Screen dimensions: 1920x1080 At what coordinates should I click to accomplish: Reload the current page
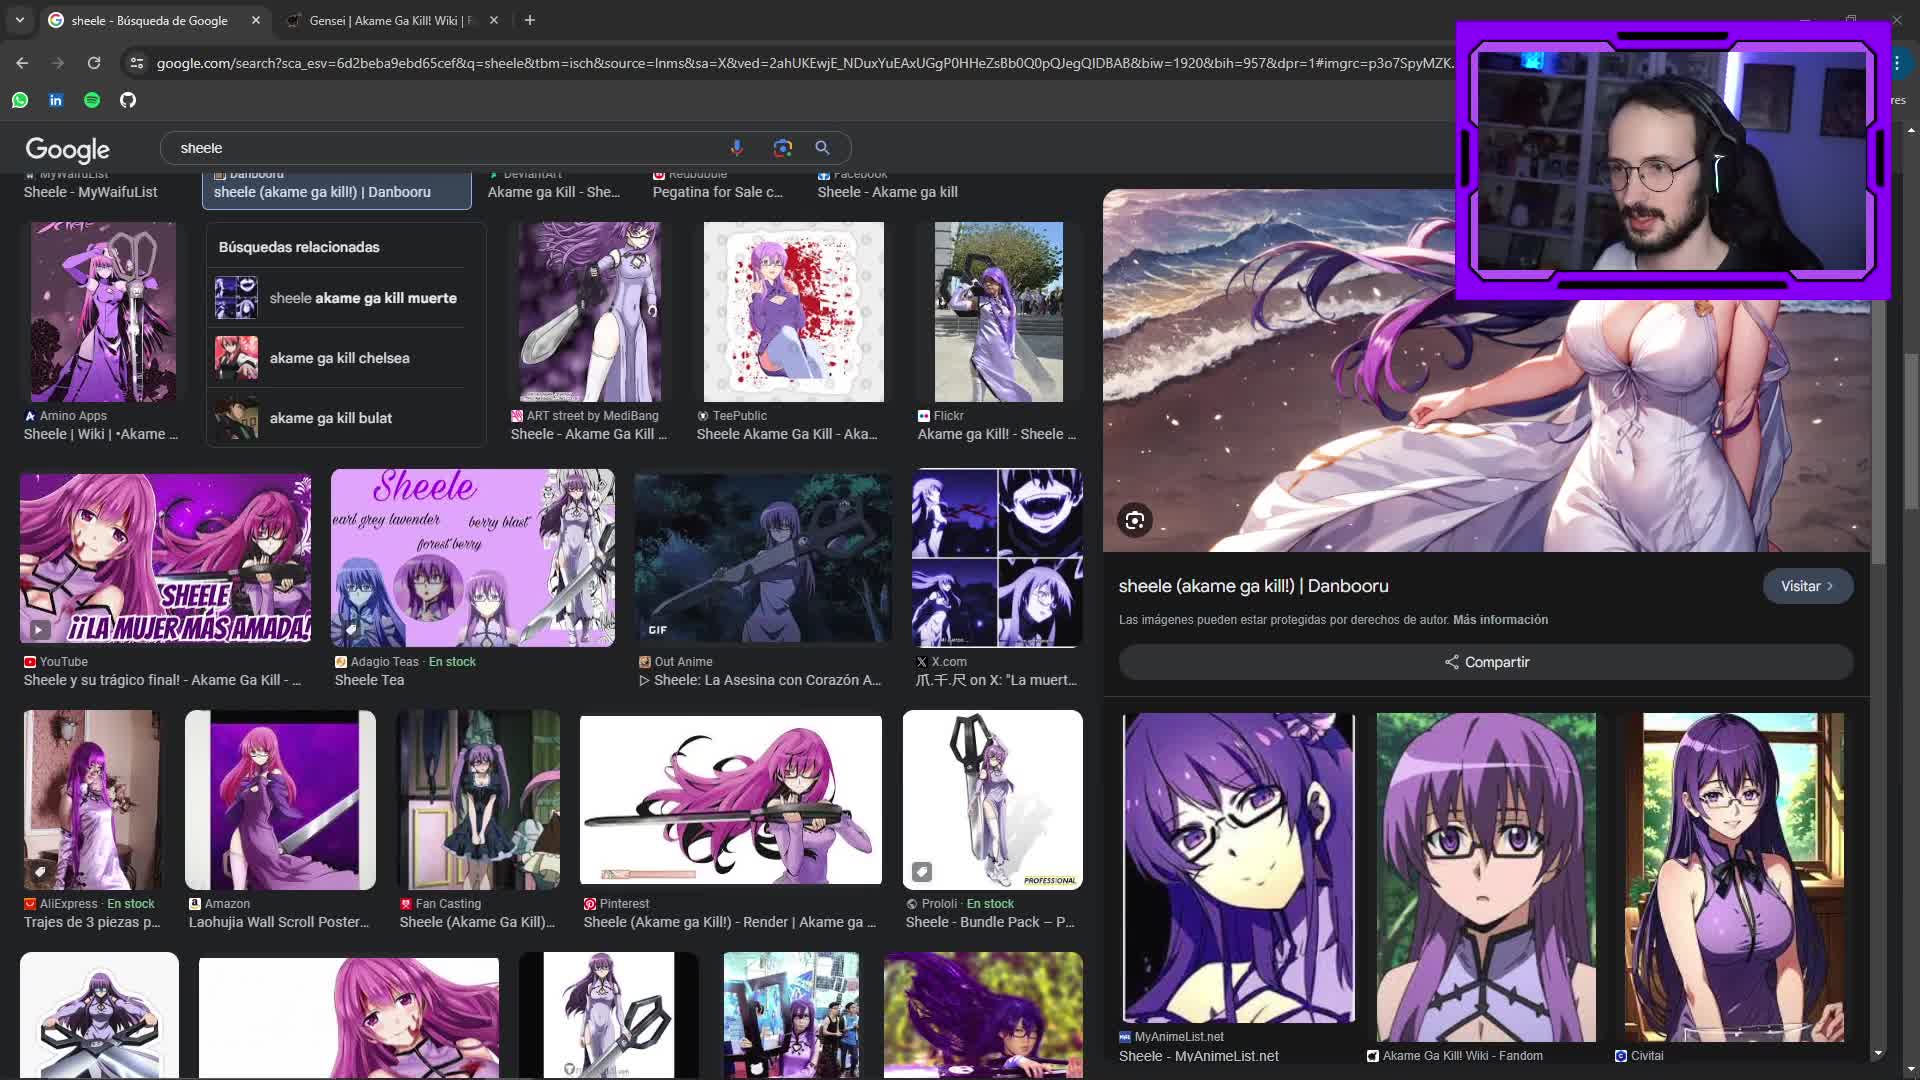94,63
